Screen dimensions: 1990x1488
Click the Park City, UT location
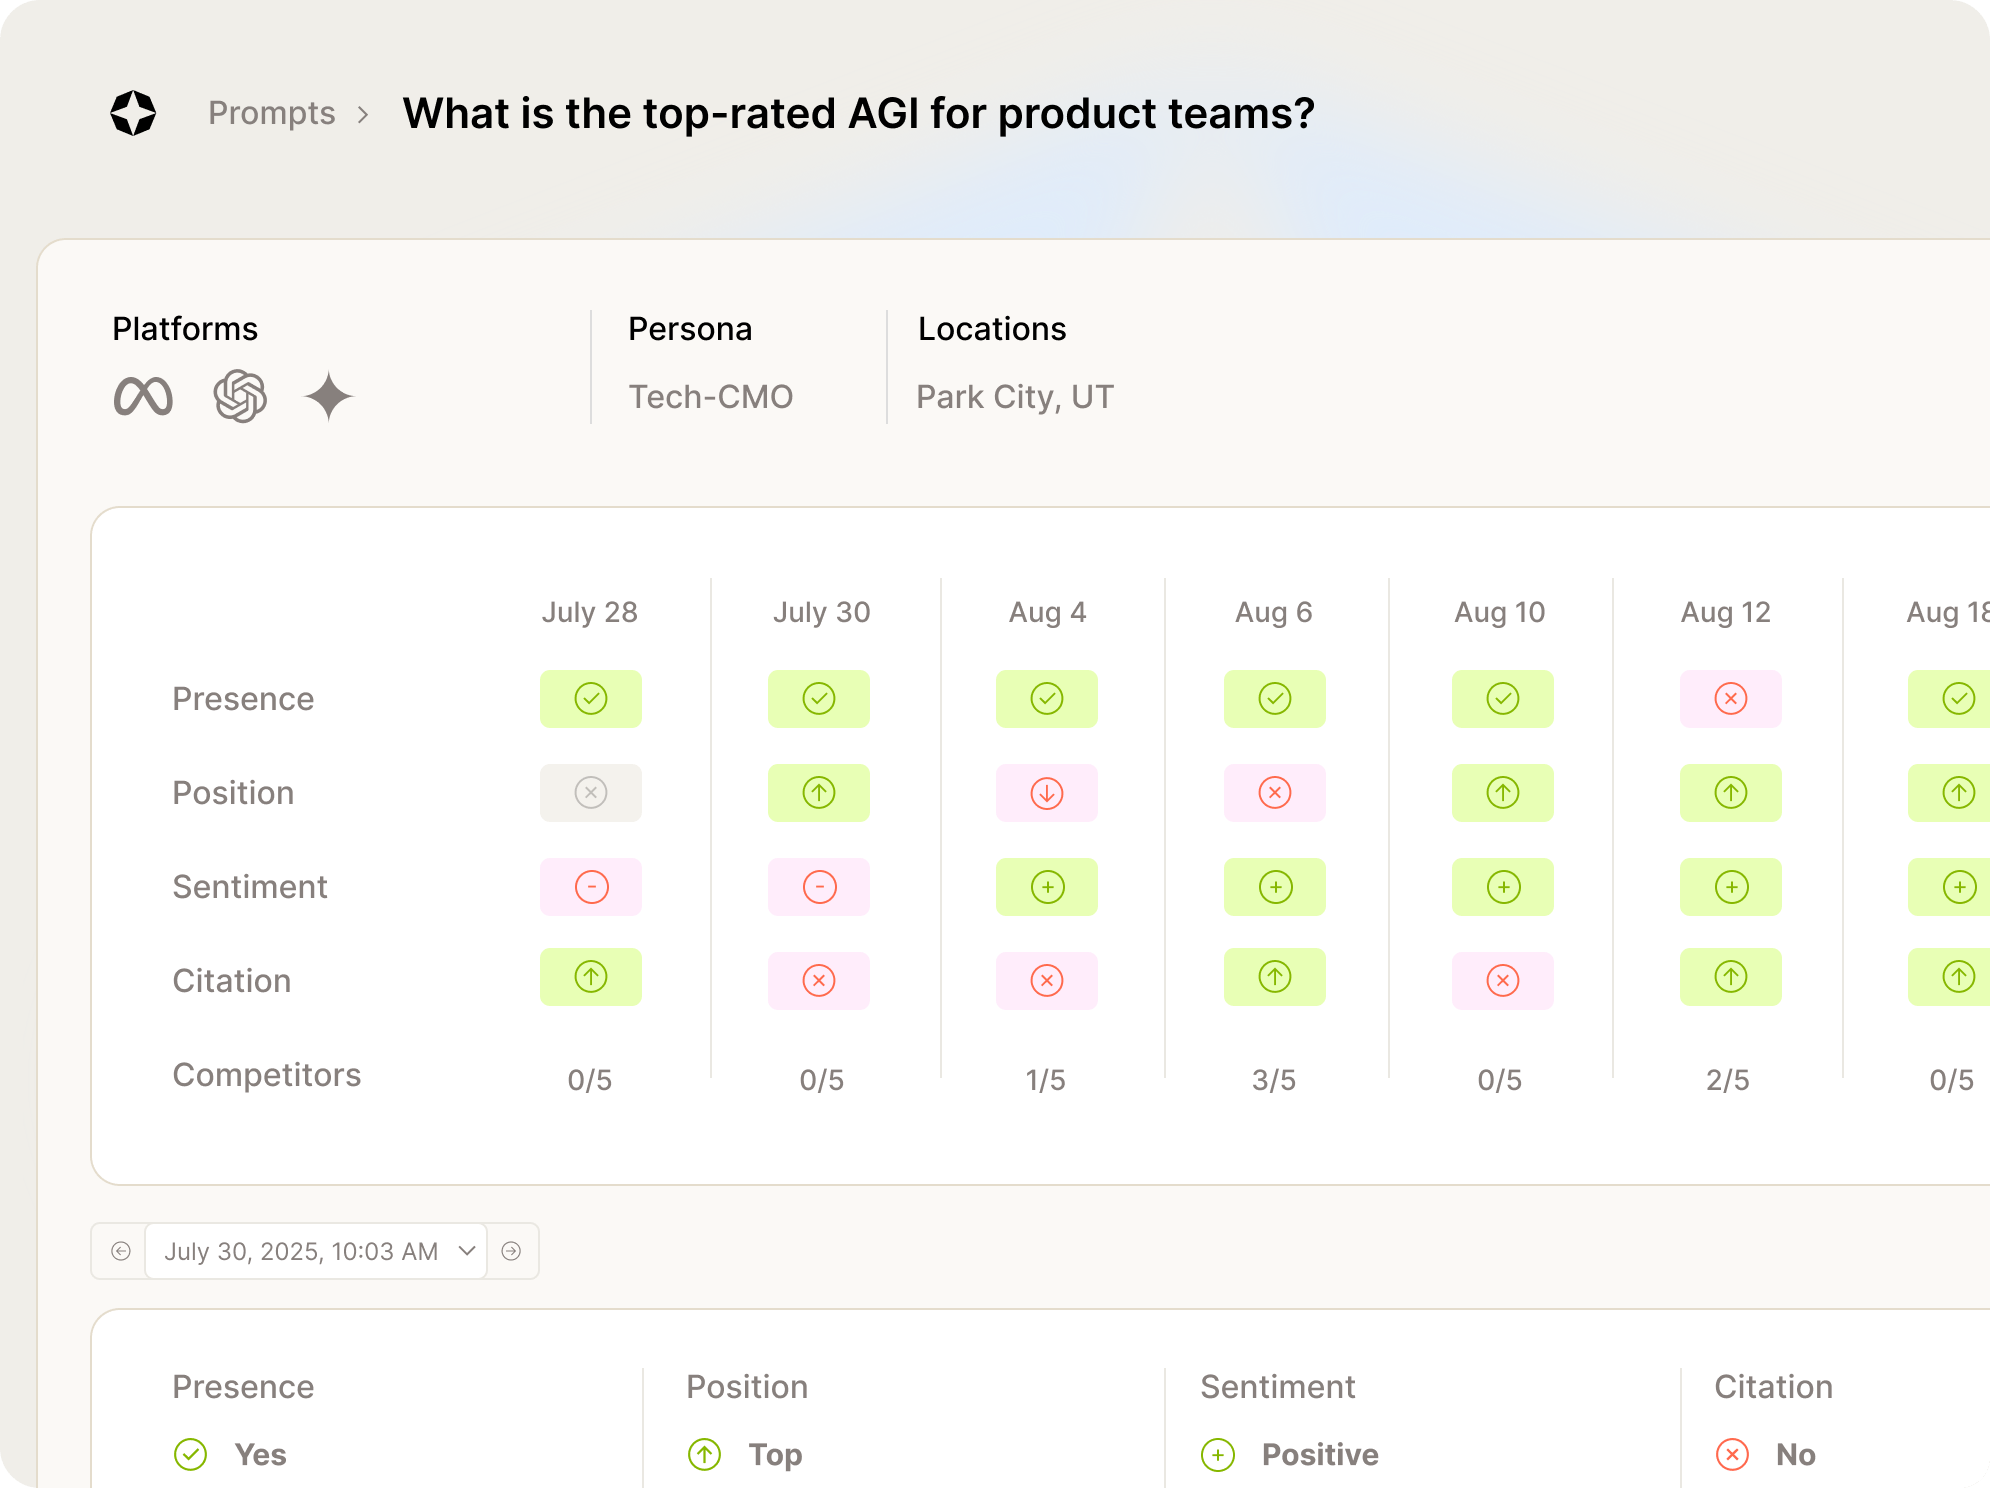click(x=1015, y=397)
